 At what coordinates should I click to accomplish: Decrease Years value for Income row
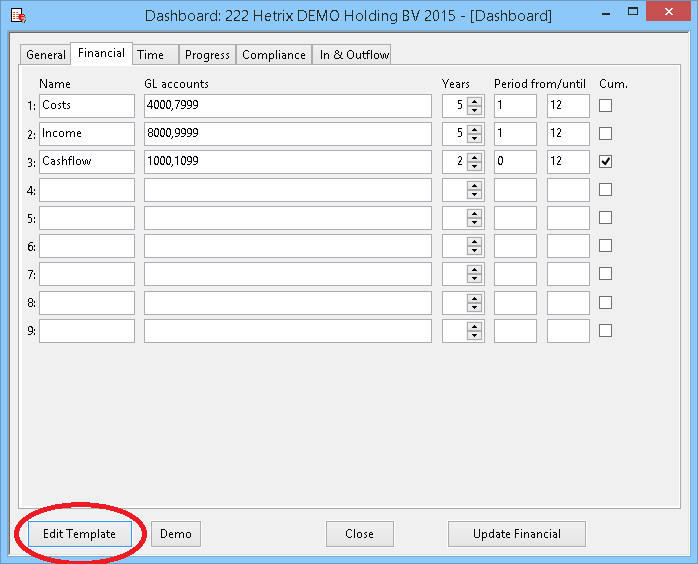tap(475, 138)
